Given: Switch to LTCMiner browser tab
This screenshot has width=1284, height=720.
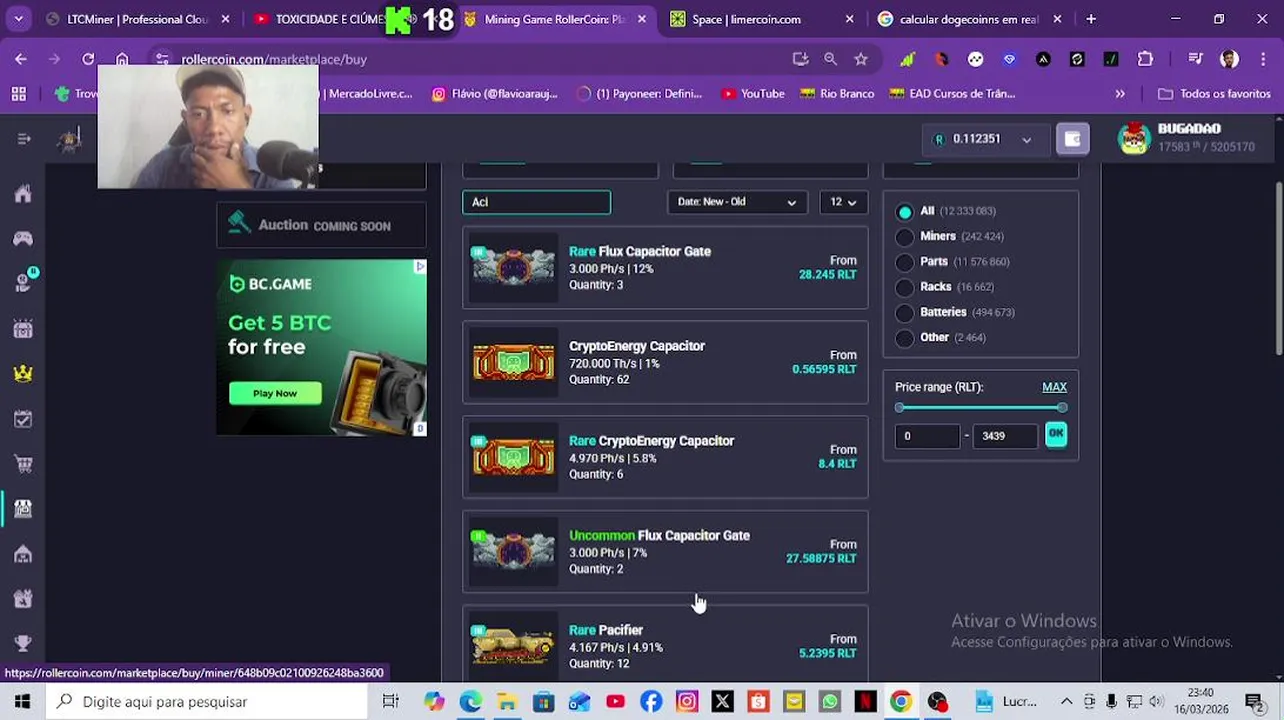Looking at the screenshot, I should click(136, 19).
